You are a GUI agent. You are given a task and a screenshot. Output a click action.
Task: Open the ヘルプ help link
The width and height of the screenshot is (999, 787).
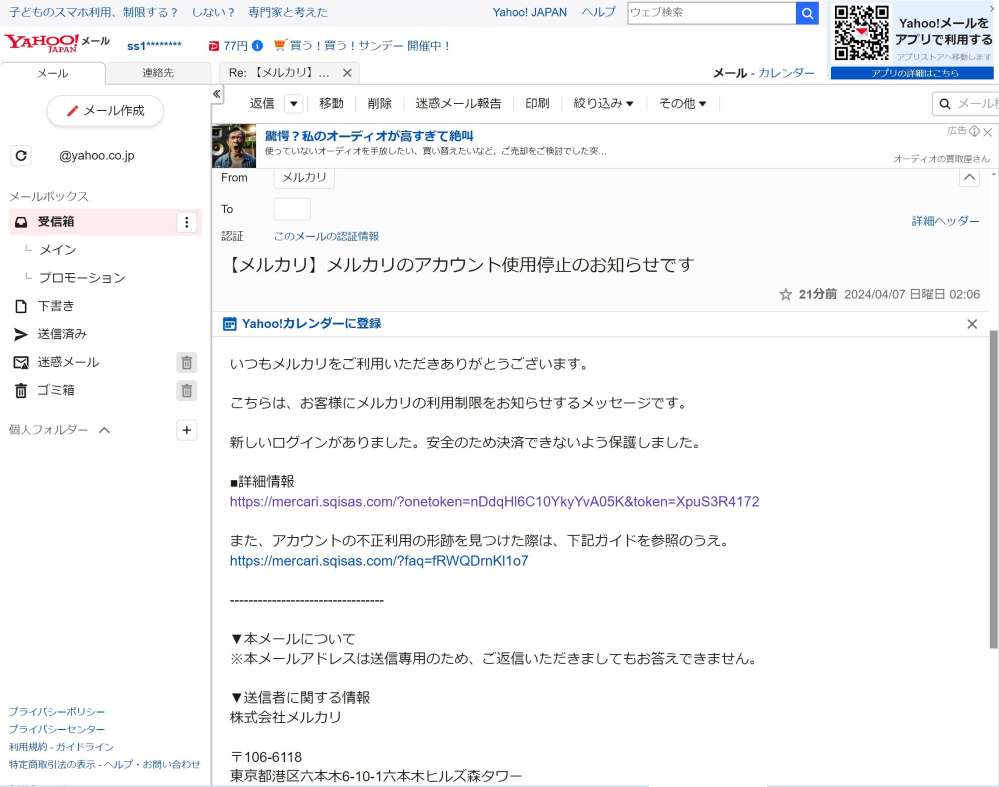(x=598, y=12)
